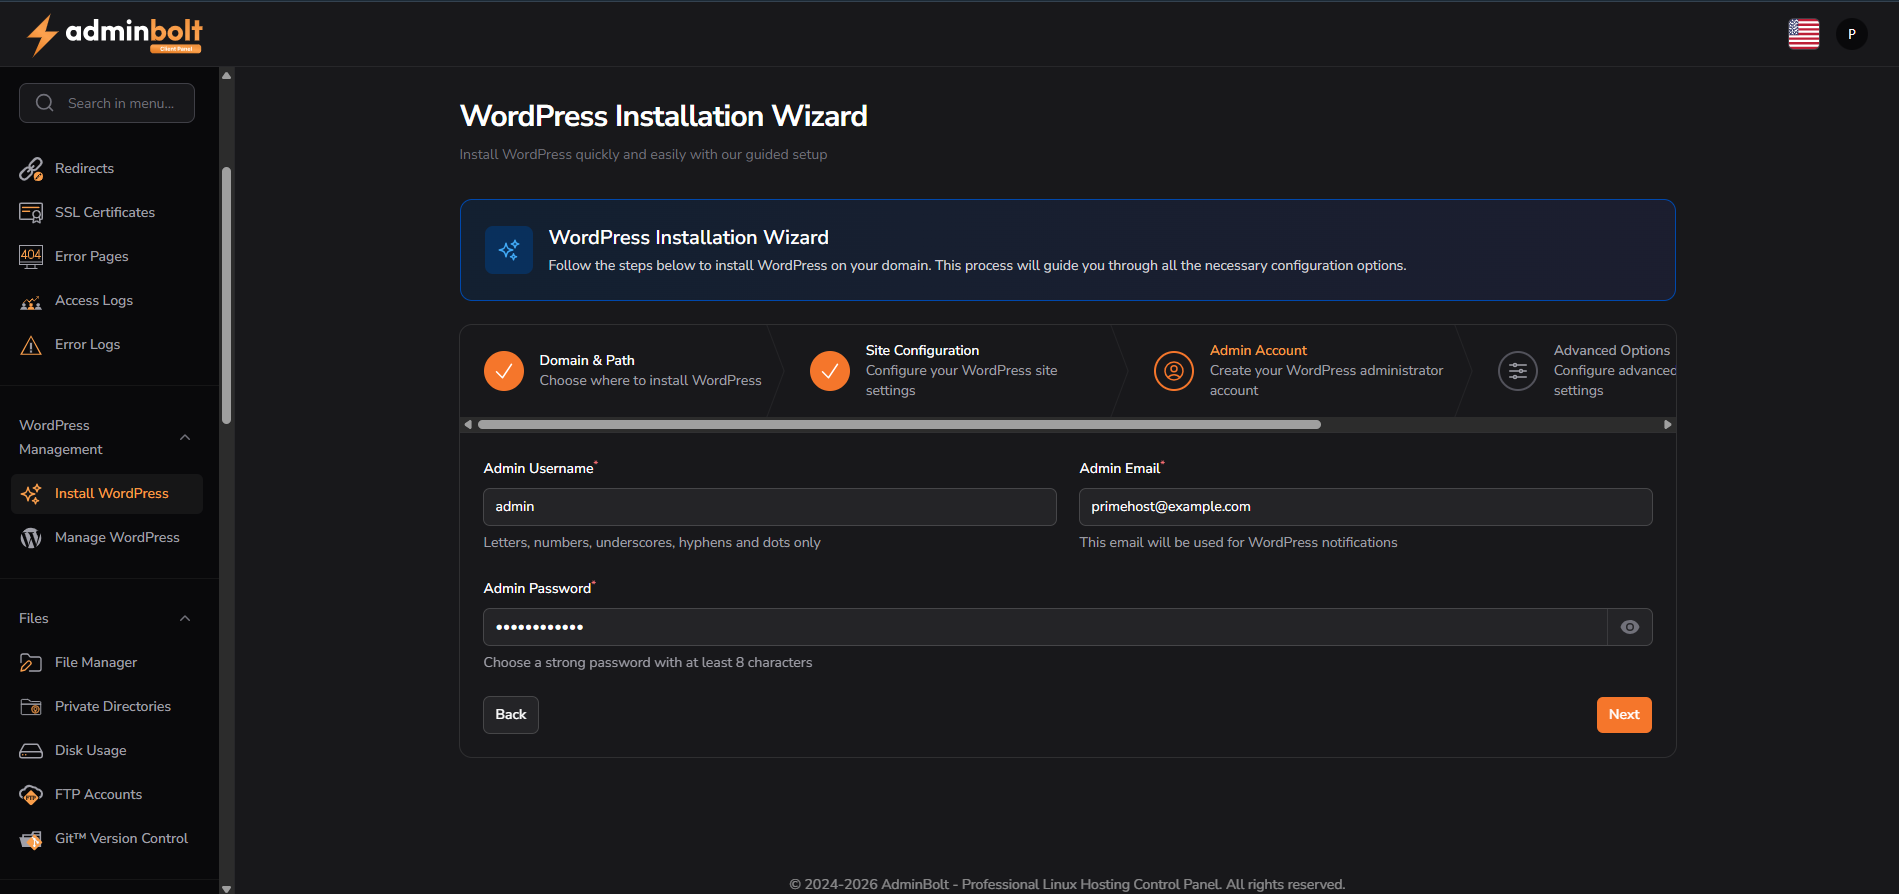Go to Site Configuration step
Image resolution: width=1899 pixels, height=894 pixels.
pos(944,371)
